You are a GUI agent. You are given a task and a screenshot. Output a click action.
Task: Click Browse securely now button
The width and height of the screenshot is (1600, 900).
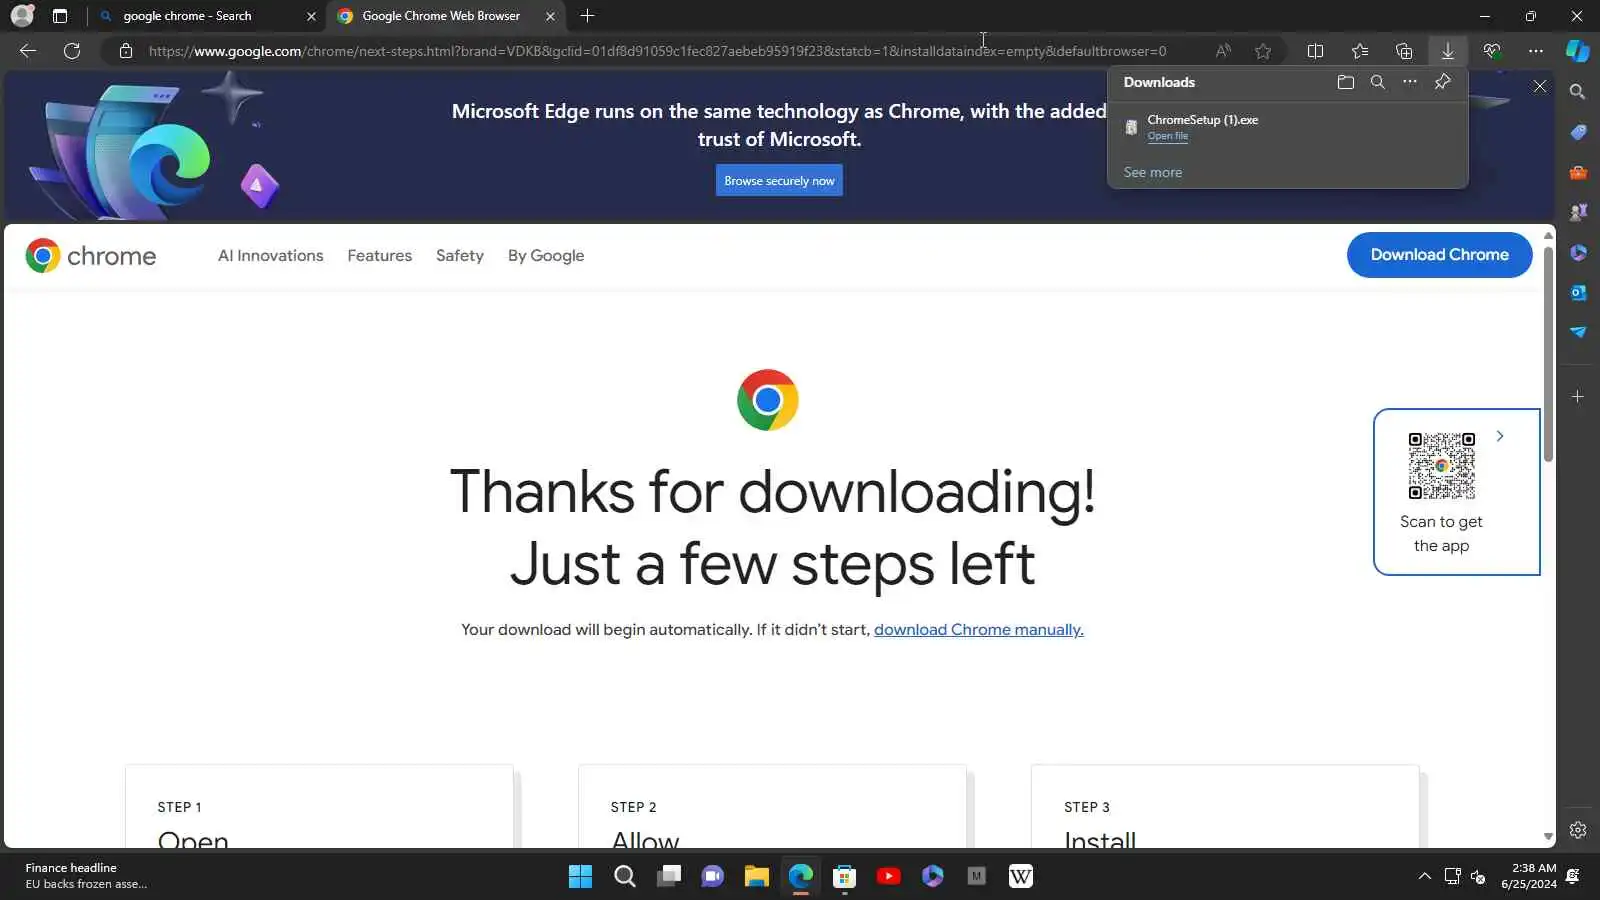tap(779, 181)
